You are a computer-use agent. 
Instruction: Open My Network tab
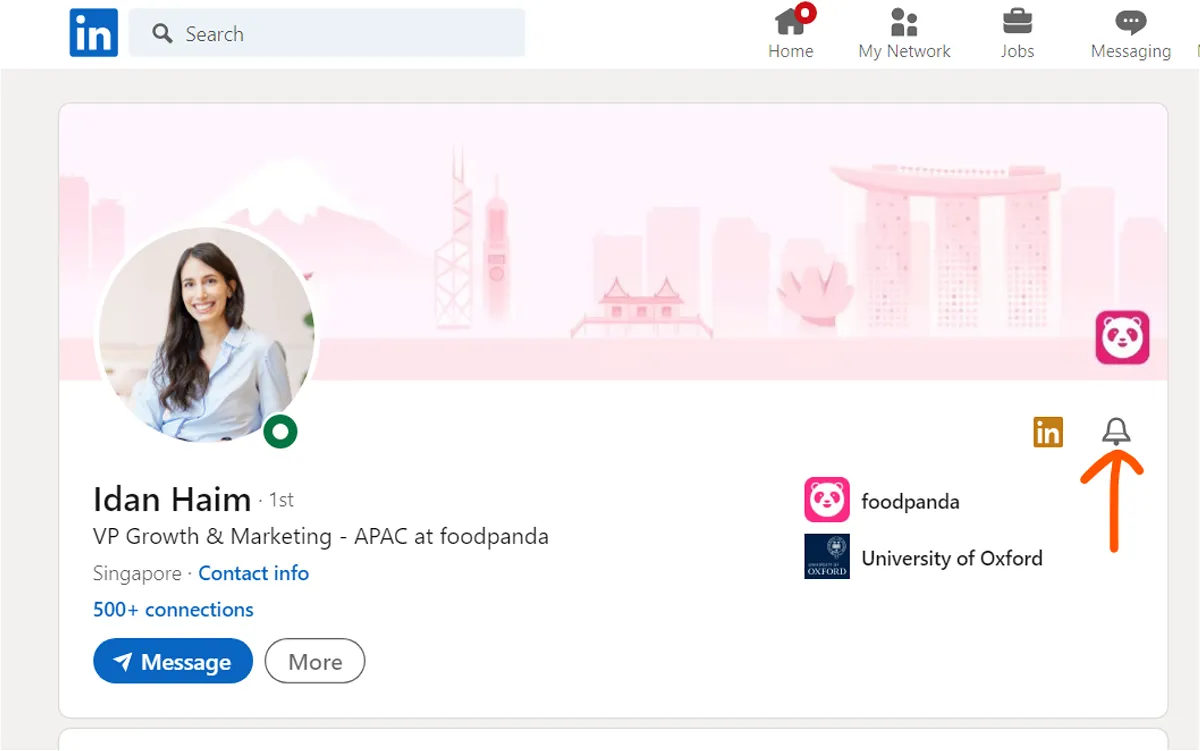coord(904,33)
